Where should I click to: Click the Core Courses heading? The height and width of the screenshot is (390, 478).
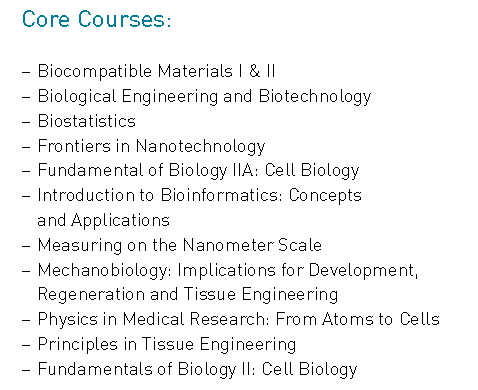[x=97, y=19]
